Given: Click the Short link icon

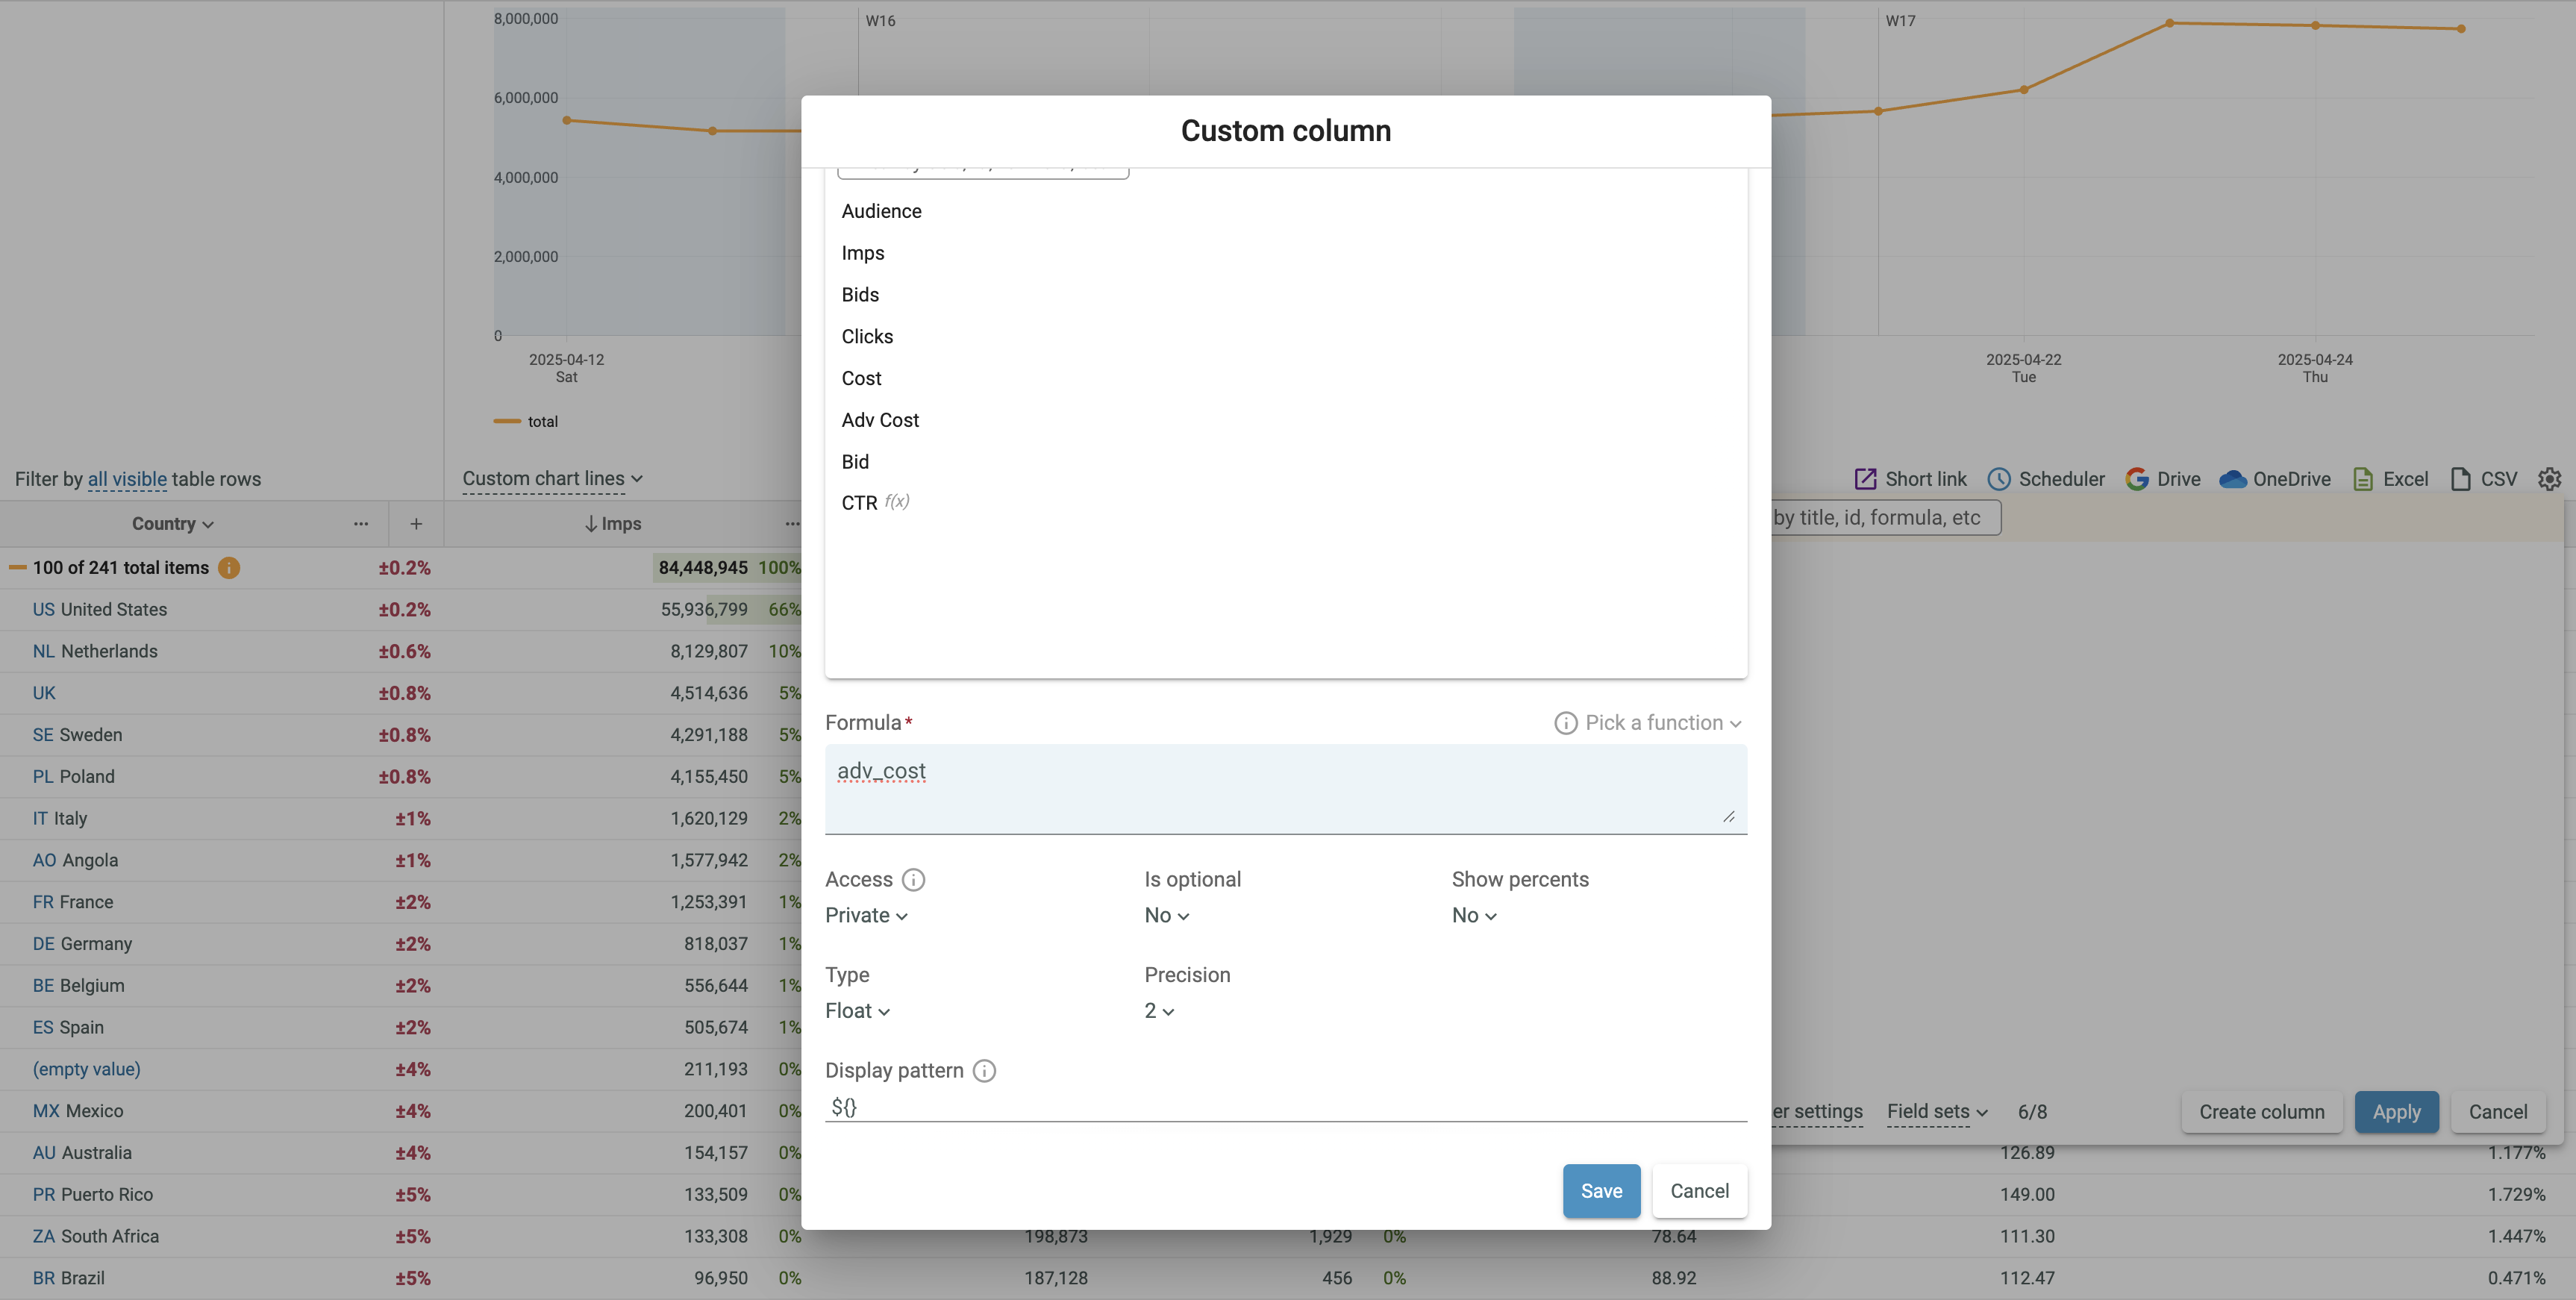Looking at the screenshot, I should point(1865,479).
